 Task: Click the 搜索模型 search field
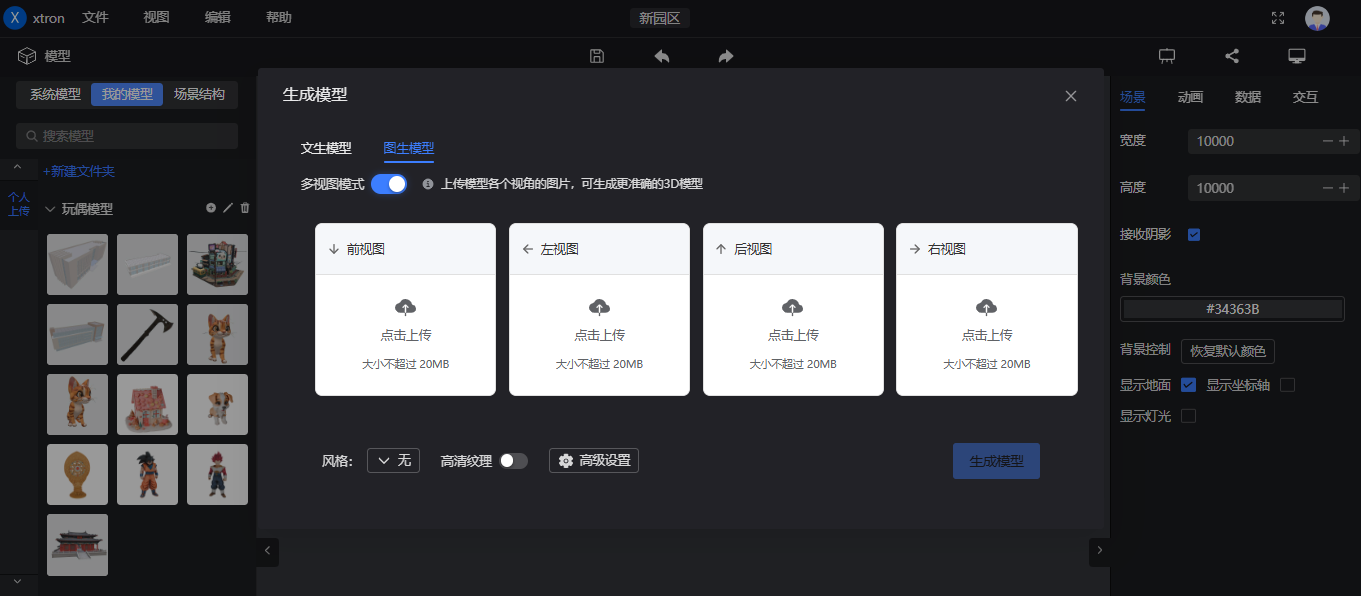point(127,136)
